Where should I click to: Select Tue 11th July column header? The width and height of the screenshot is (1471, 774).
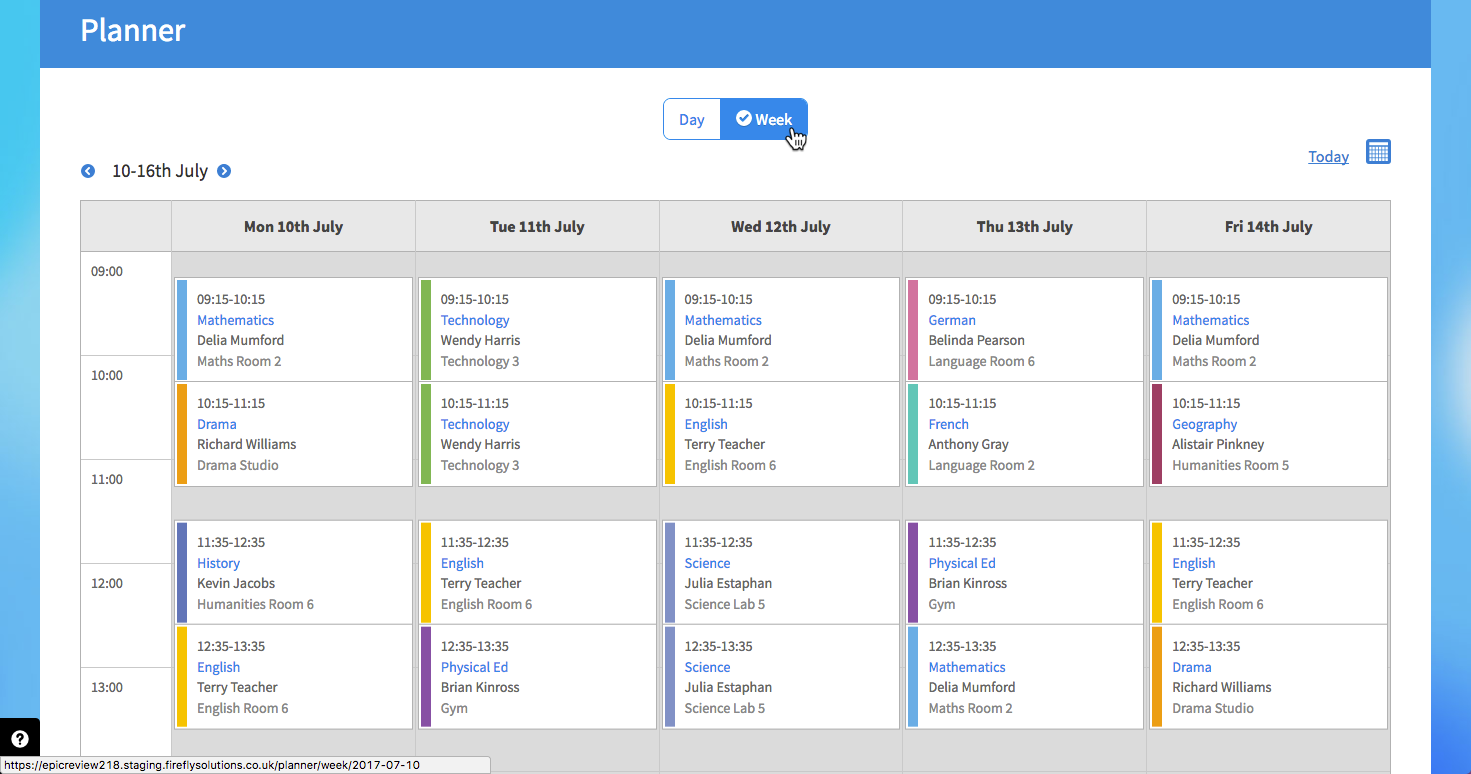click(x=537, y=227)
